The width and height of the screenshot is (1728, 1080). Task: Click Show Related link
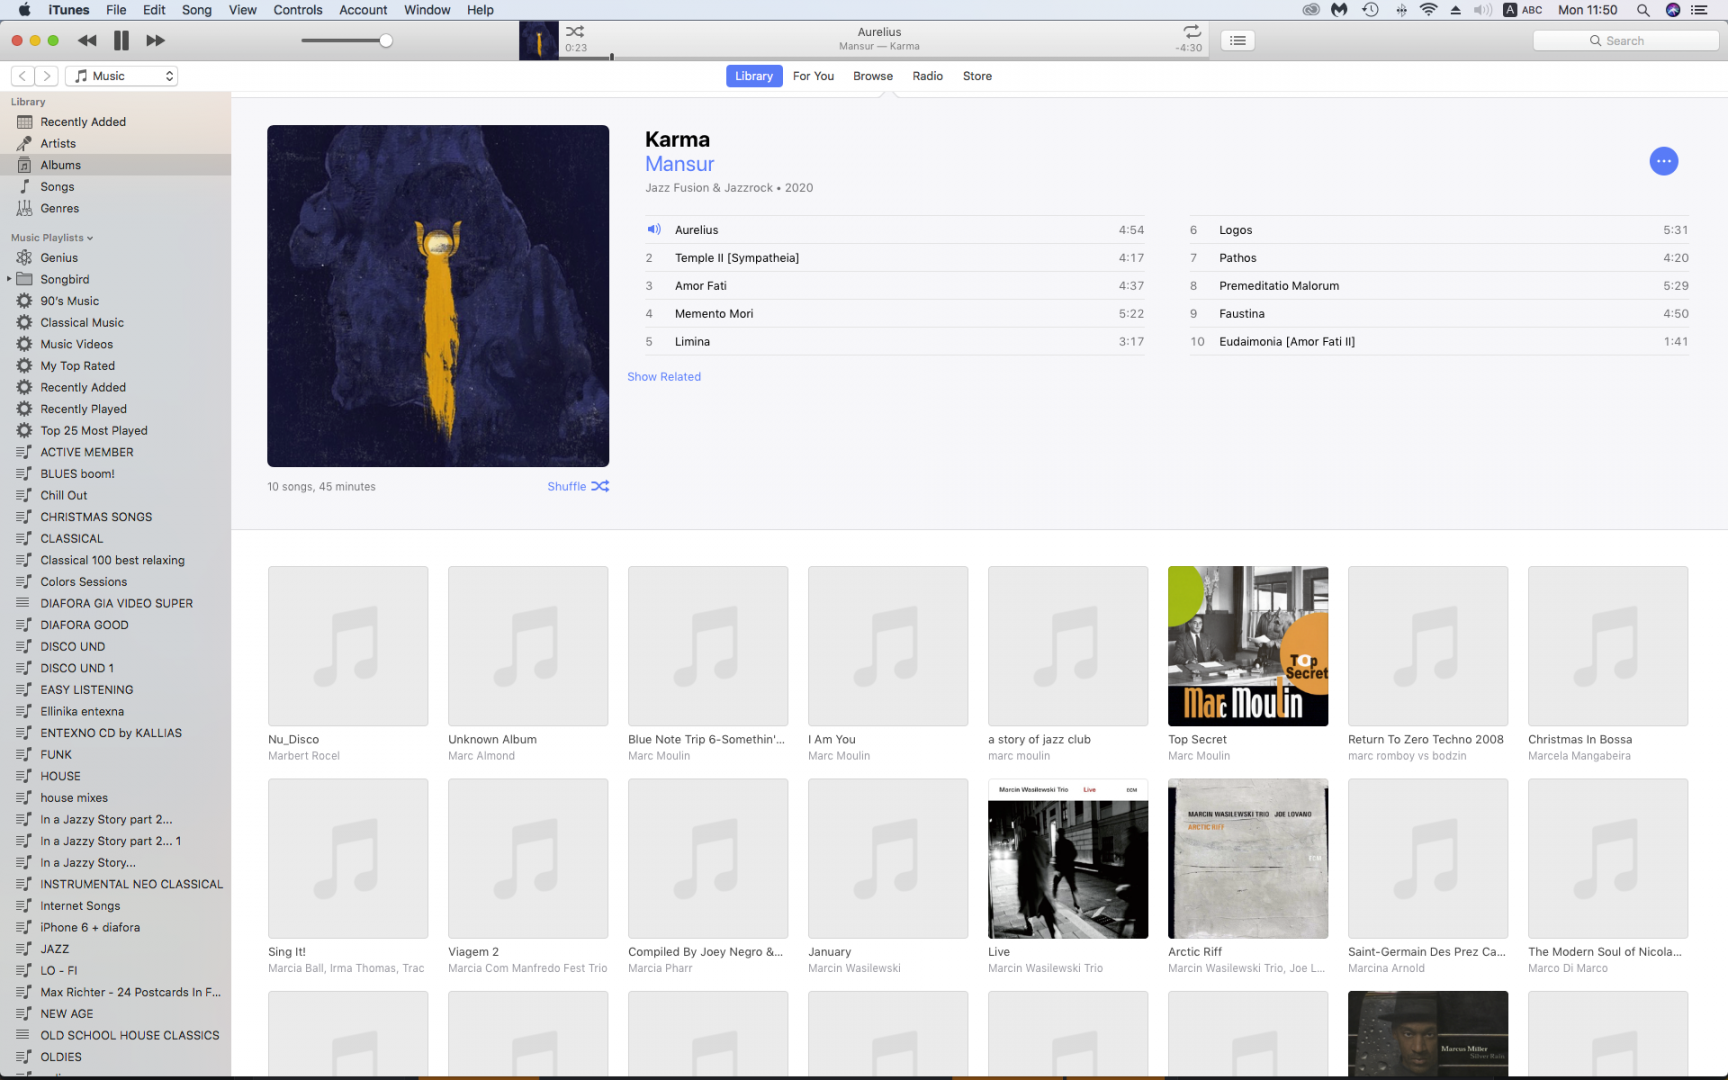click(664, 377)
